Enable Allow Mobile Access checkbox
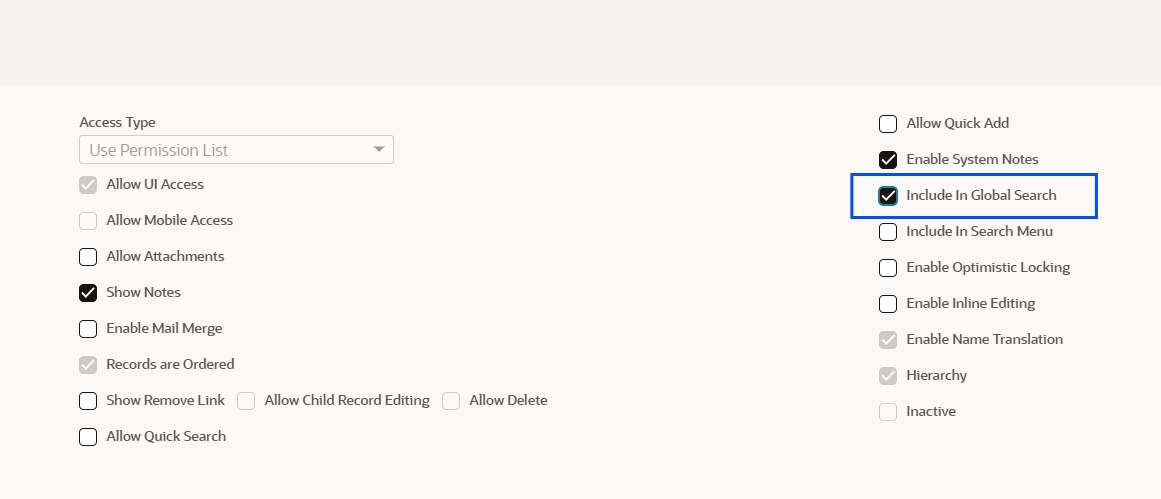 pyautogui.click(x=88, y=221)
